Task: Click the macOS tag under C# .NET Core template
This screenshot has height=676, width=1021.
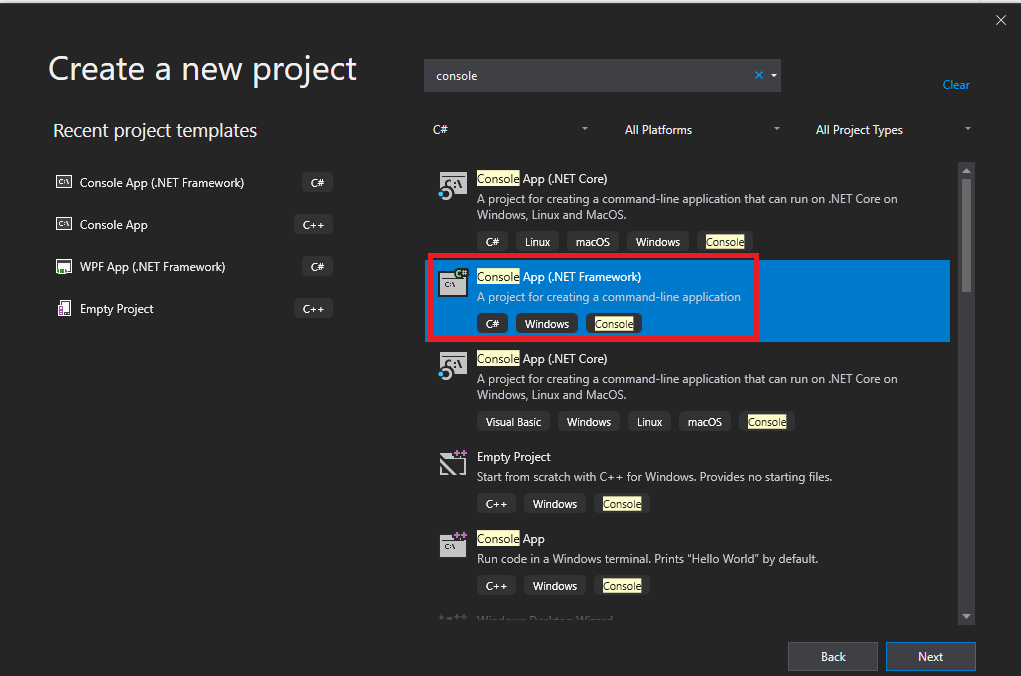Action: click(593, 242)
